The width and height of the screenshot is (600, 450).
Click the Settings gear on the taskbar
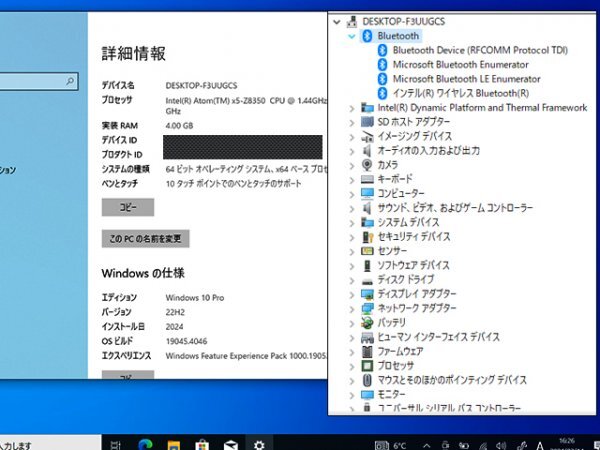tap(259, 445)
